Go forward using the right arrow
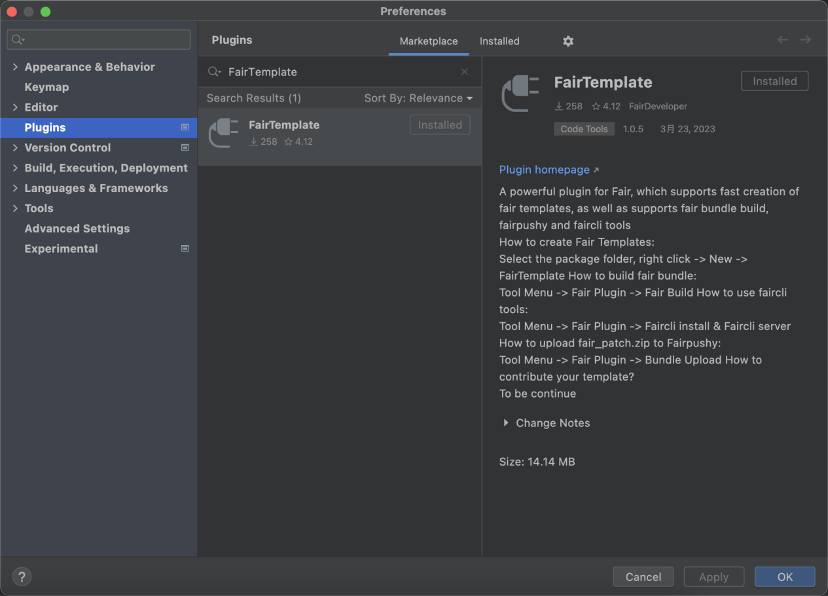This screenshot has height=596, width=828. point(805,40)
